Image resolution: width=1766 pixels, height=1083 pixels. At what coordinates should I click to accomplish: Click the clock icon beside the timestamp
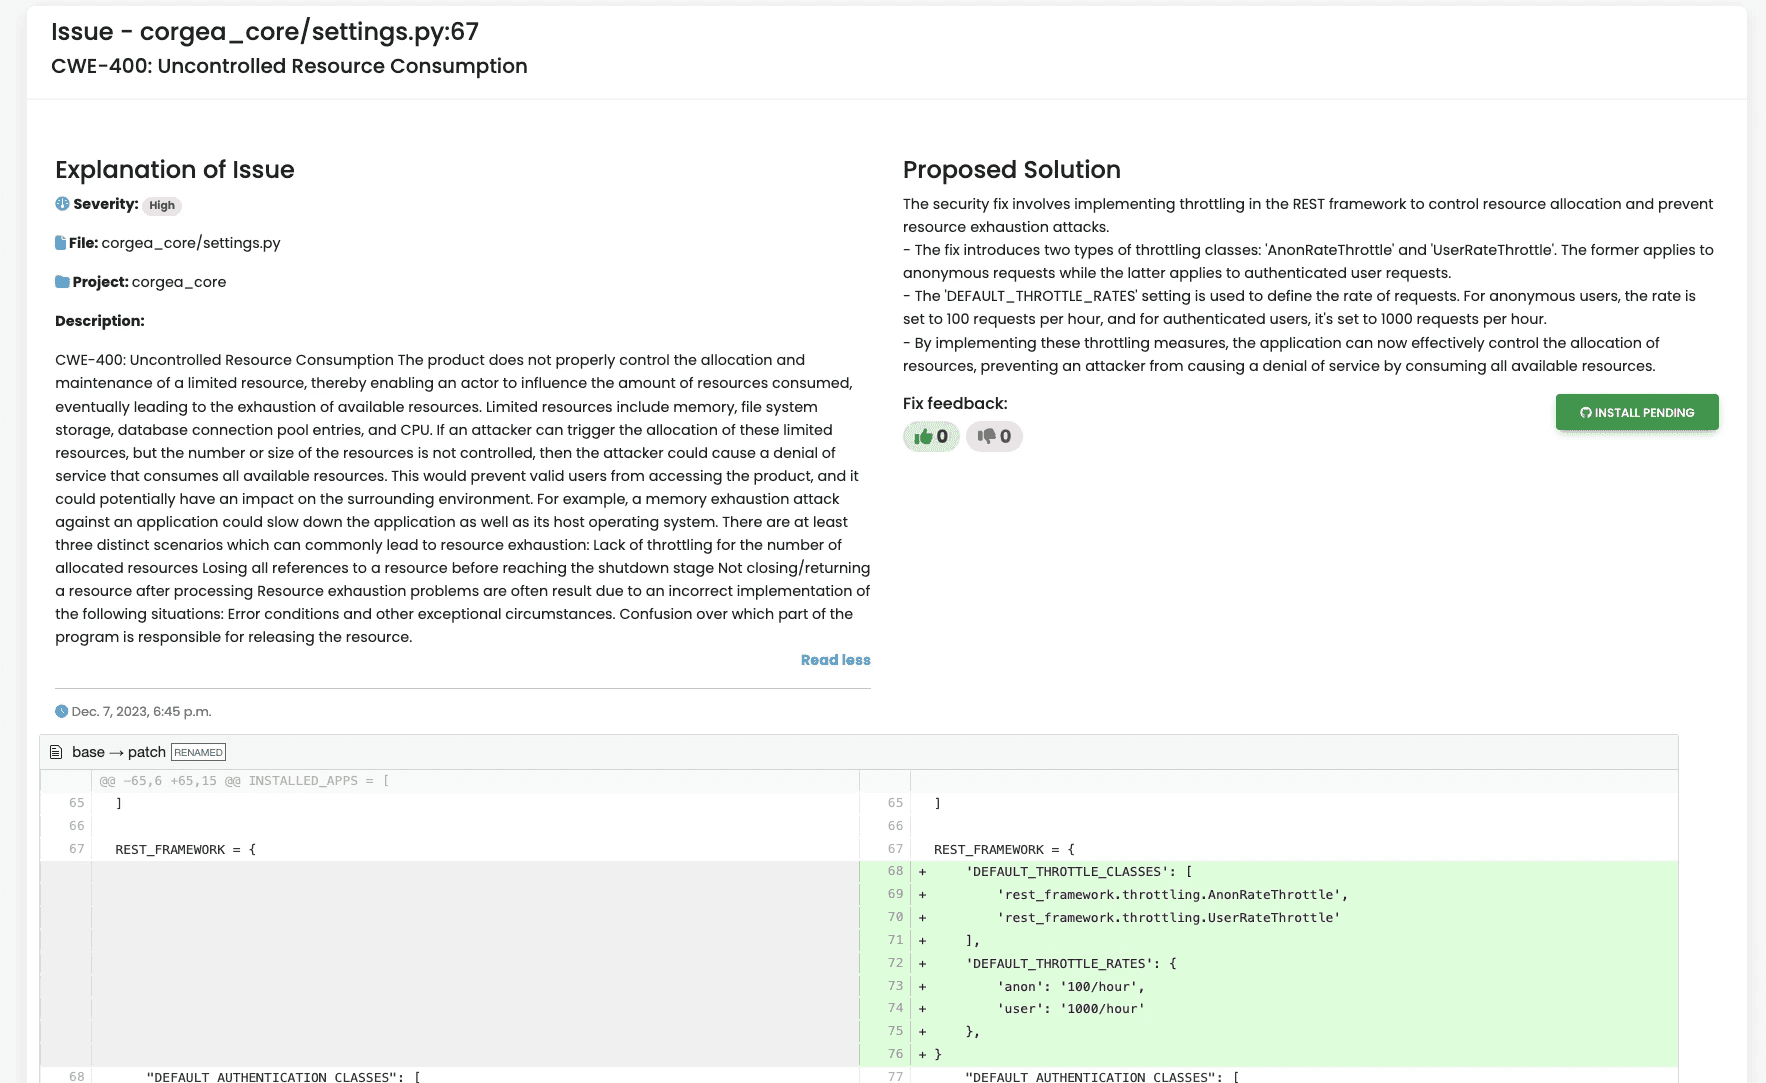[62, 712]
